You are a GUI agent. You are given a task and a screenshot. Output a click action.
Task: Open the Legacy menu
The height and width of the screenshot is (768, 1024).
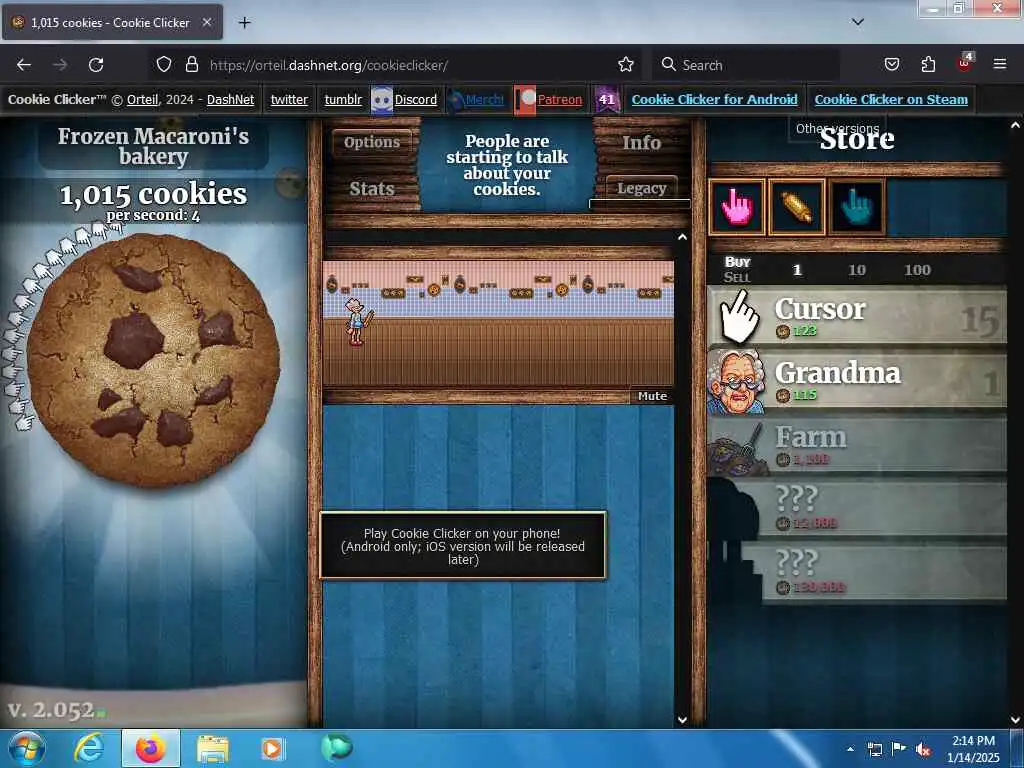click(641, 188)
